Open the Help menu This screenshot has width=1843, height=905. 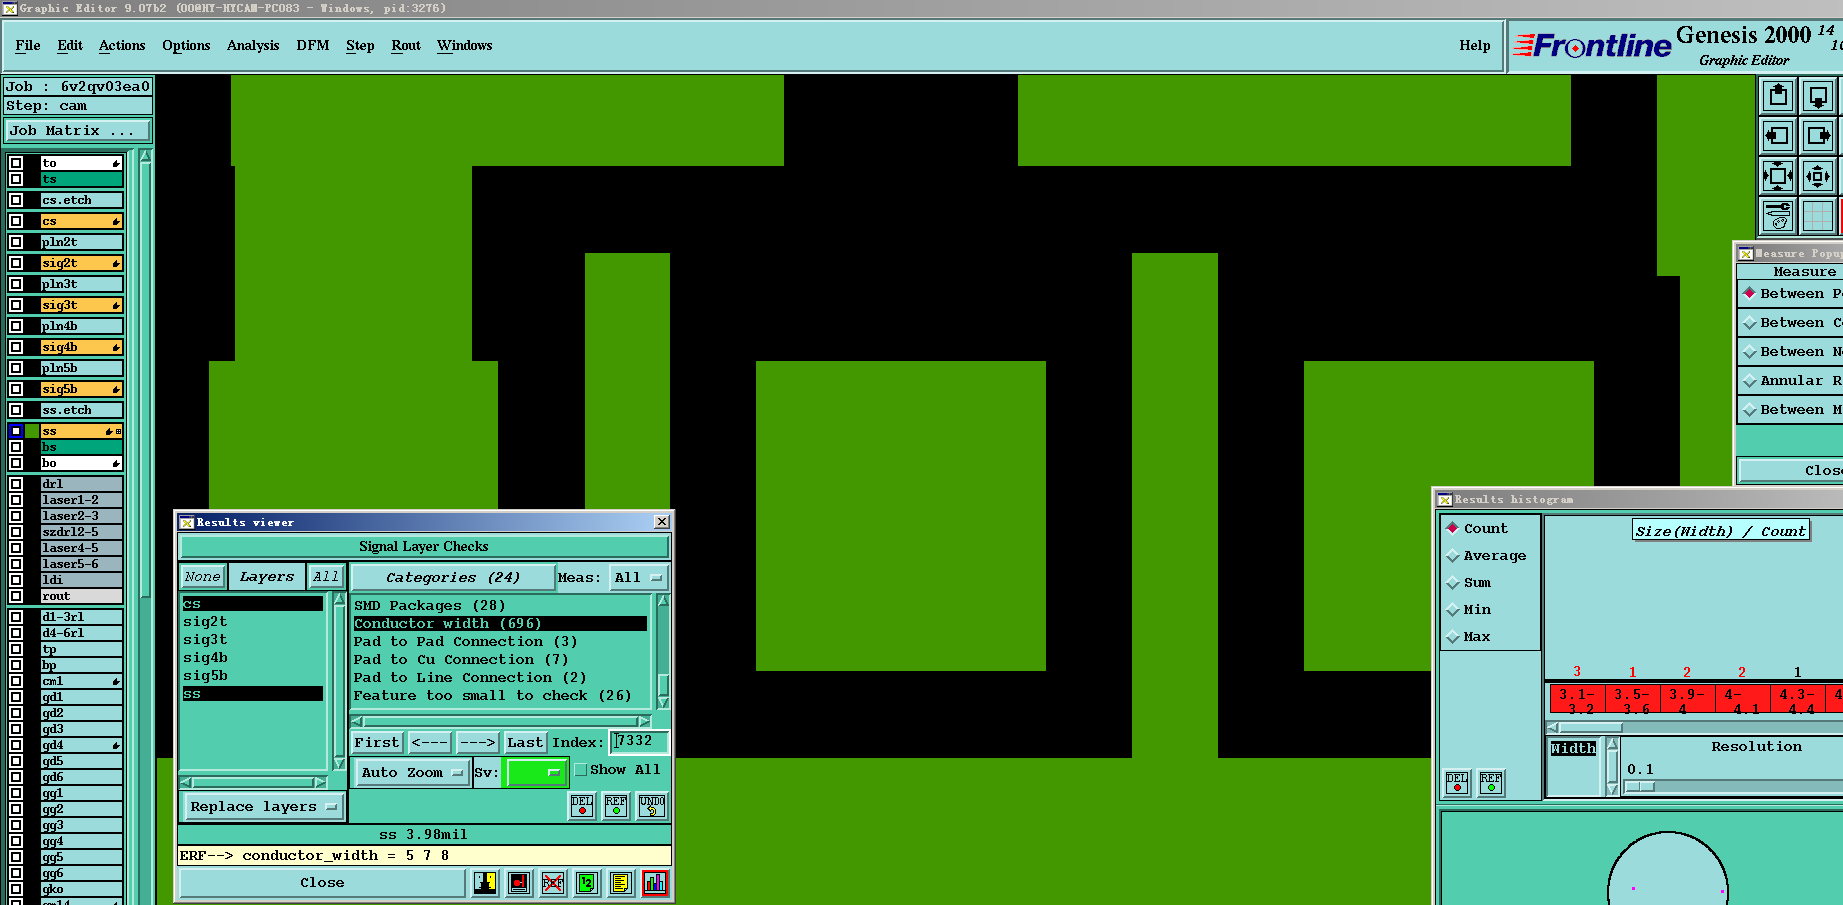point(1475,45)
